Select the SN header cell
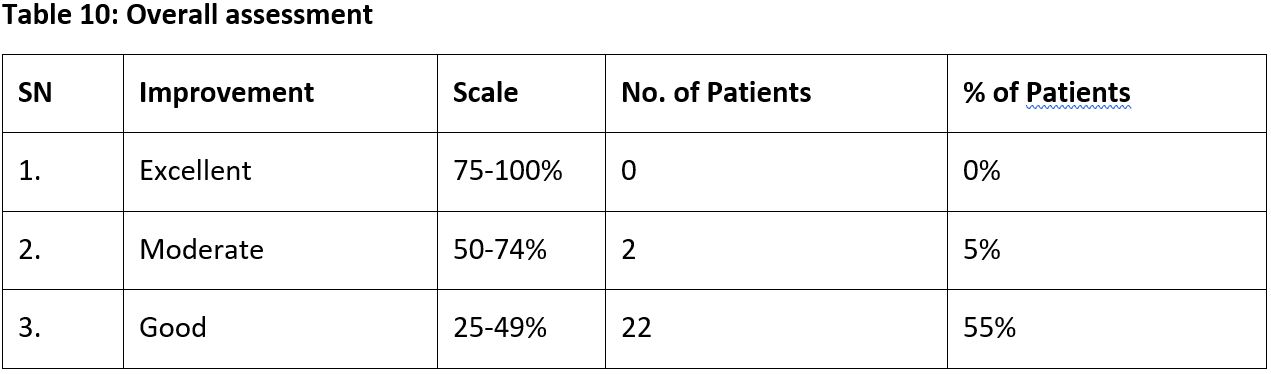 63,93
